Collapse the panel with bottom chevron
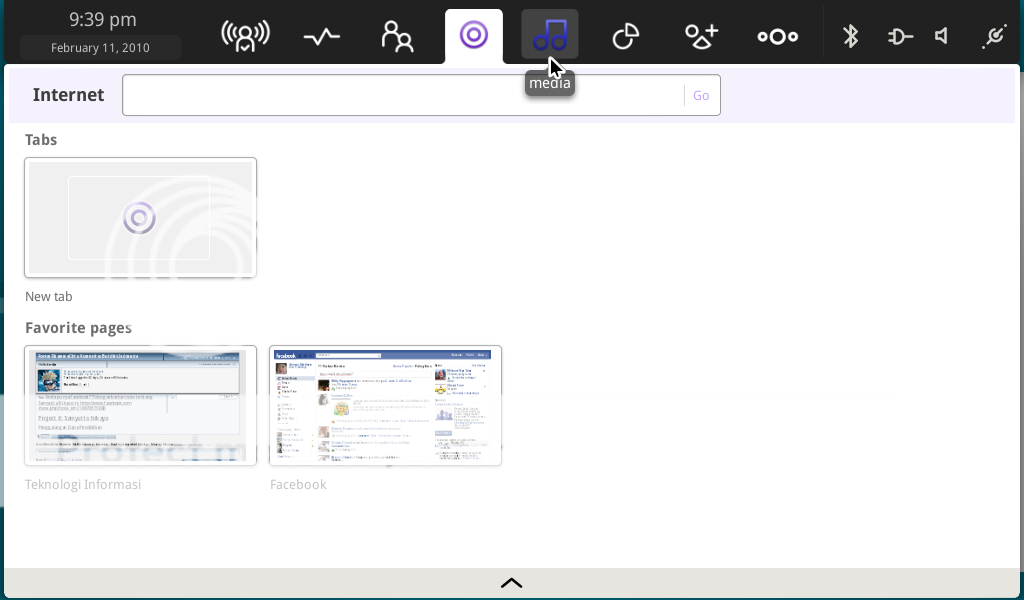The width and height of the screenshot is (1024, 600). (511, 583)
